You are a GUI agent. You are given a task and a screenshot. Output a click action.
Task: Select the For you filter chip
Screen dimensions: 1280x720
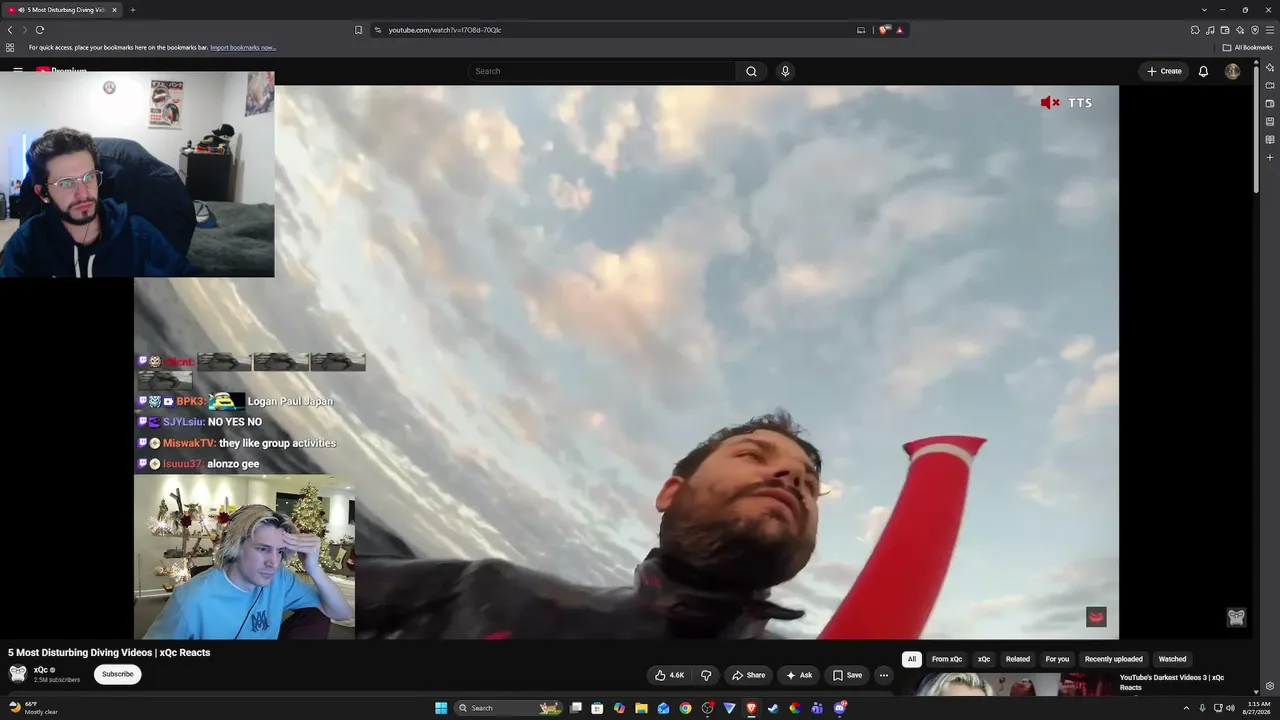[1057, 659]
